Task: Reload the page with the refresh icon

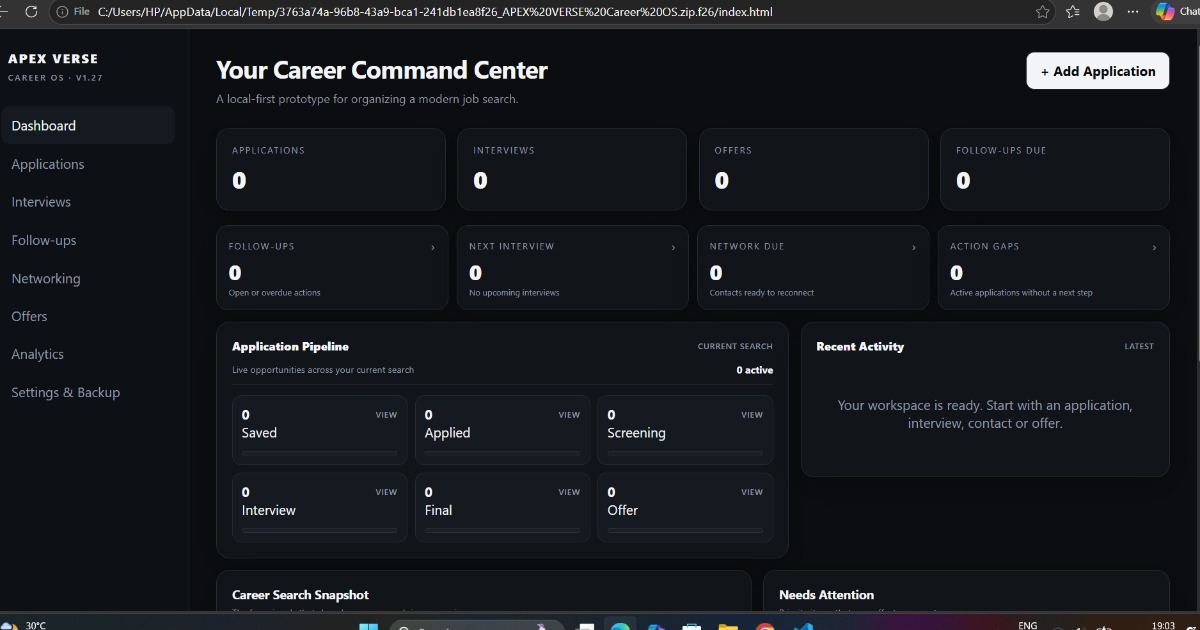Action: click(31, 12)
